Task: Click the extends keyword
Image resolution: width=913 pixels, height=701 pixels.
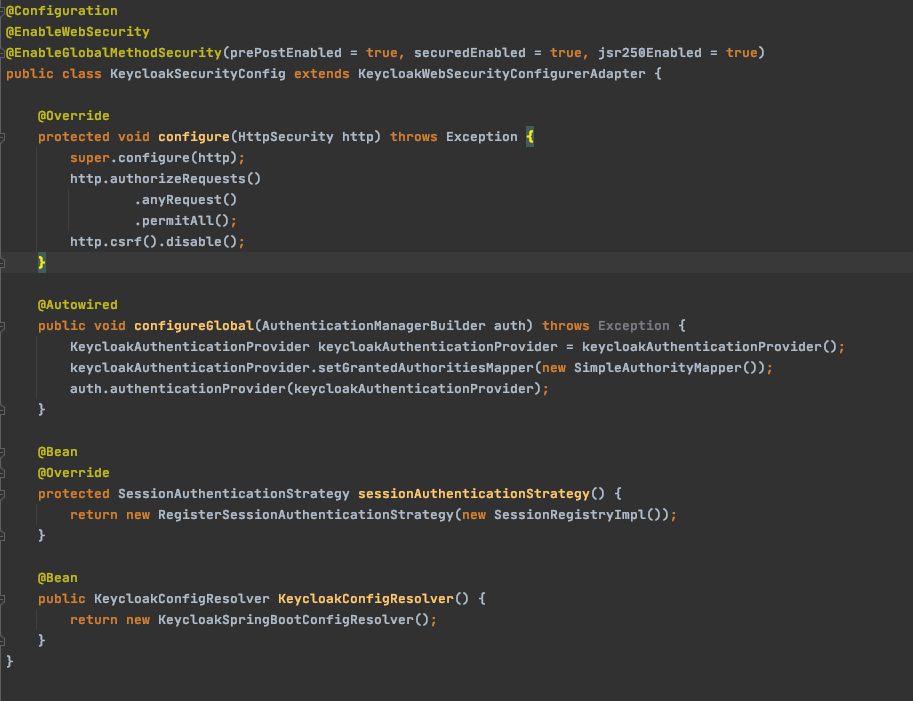Action: tap(321, 74)
